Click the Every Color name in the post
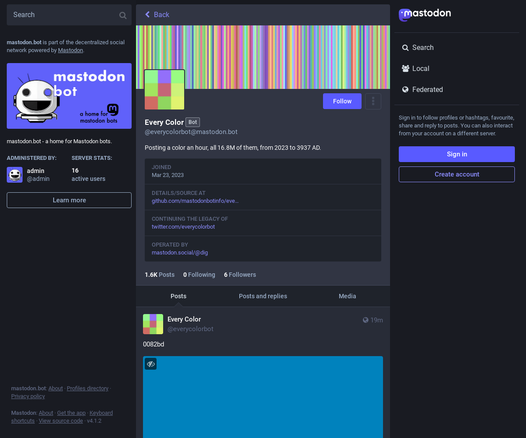The image size is (526, 438). 184,319
